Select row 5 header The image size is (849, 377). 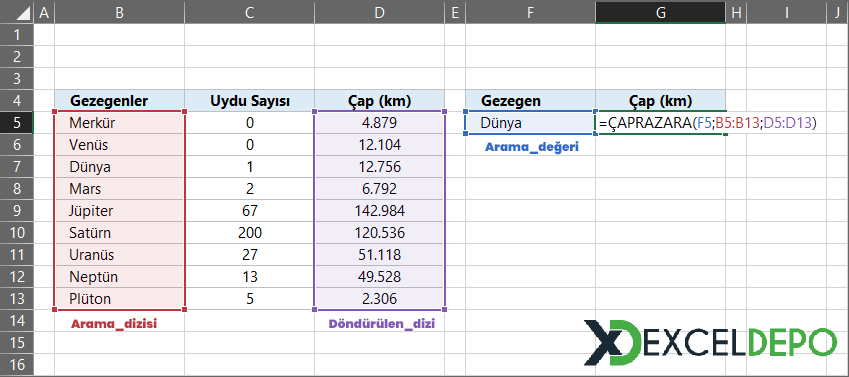tap(17, 123)
